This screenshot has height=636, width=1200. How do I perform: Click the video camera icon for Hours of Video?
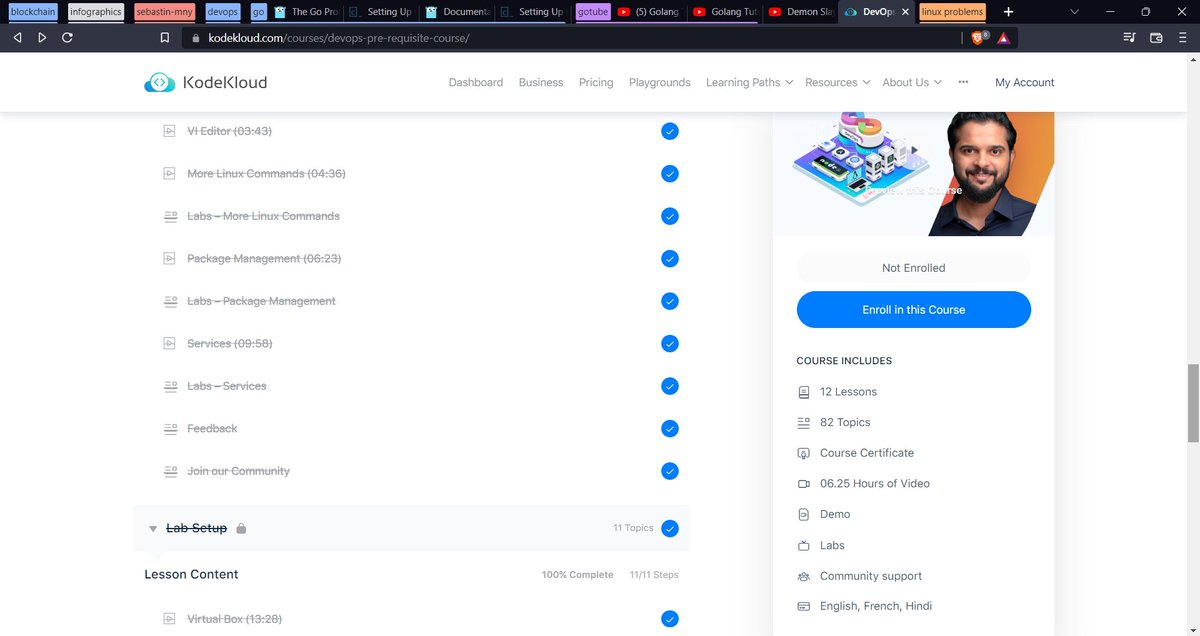coord(803,484)
